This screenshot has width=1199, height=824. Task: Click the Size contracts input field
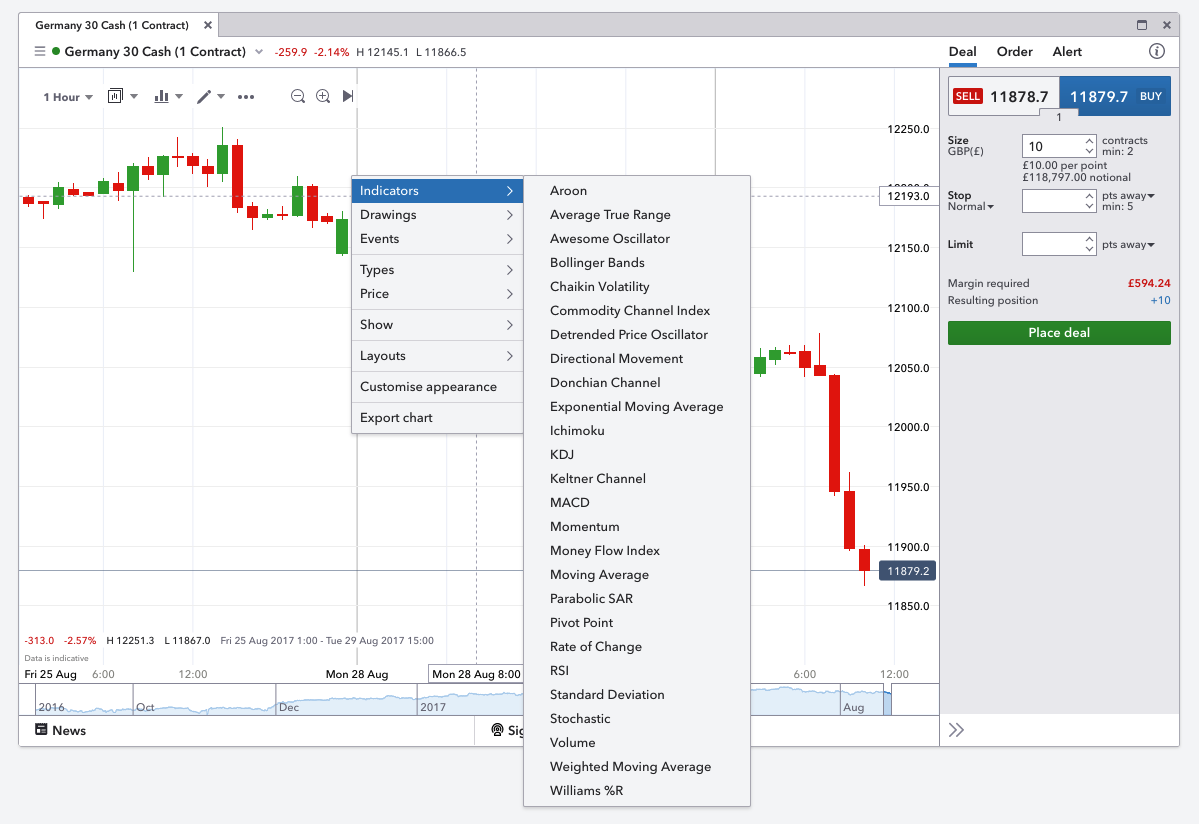point(1052,146)
